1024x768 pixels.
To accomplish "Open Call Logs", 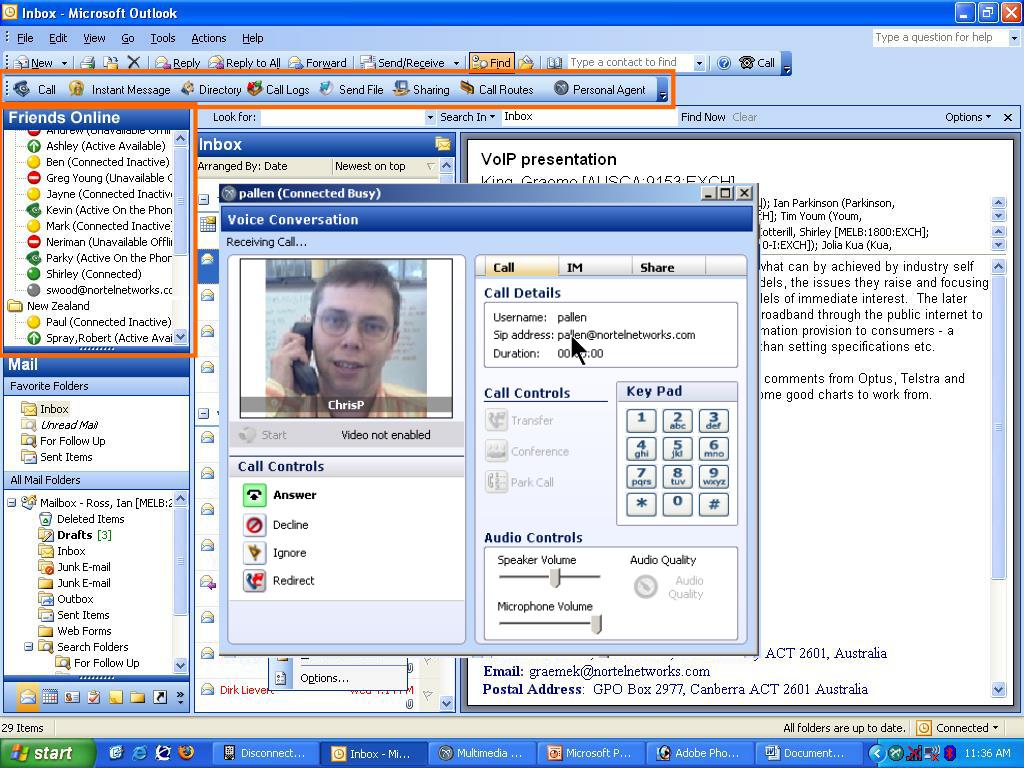I will tap(278, 89).
